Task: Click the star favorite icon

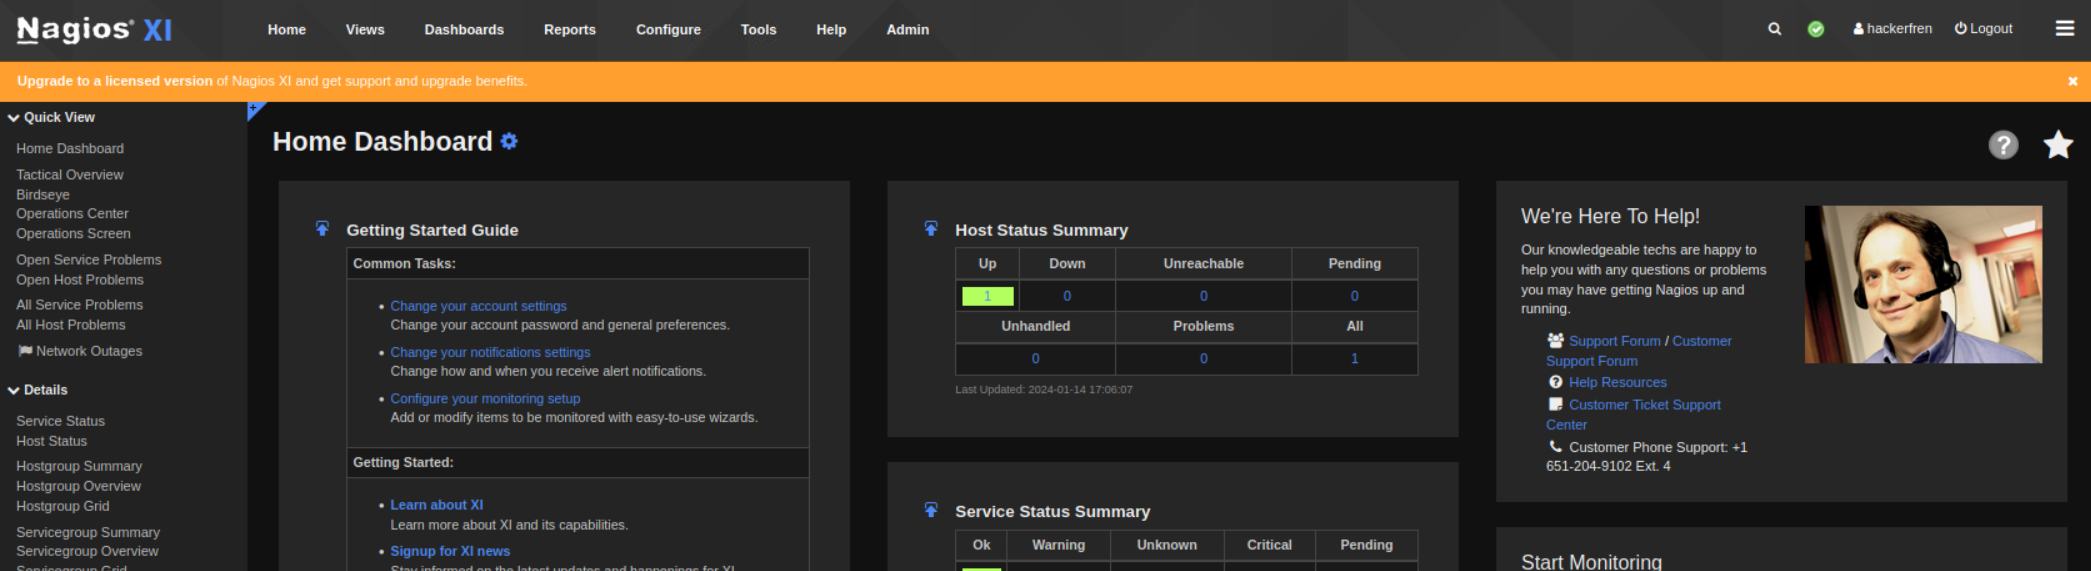Action: [x=2057, y=145]
